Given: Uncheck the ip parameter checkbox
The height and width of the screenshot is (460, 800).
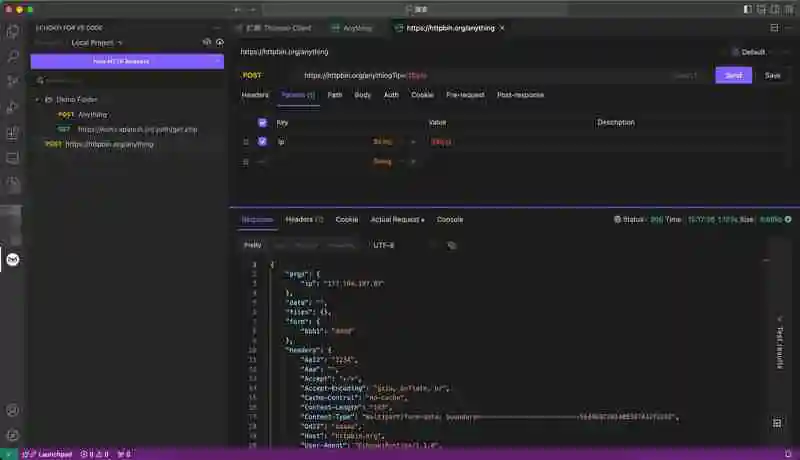Looking at the screenshot, I should [262, 141].
